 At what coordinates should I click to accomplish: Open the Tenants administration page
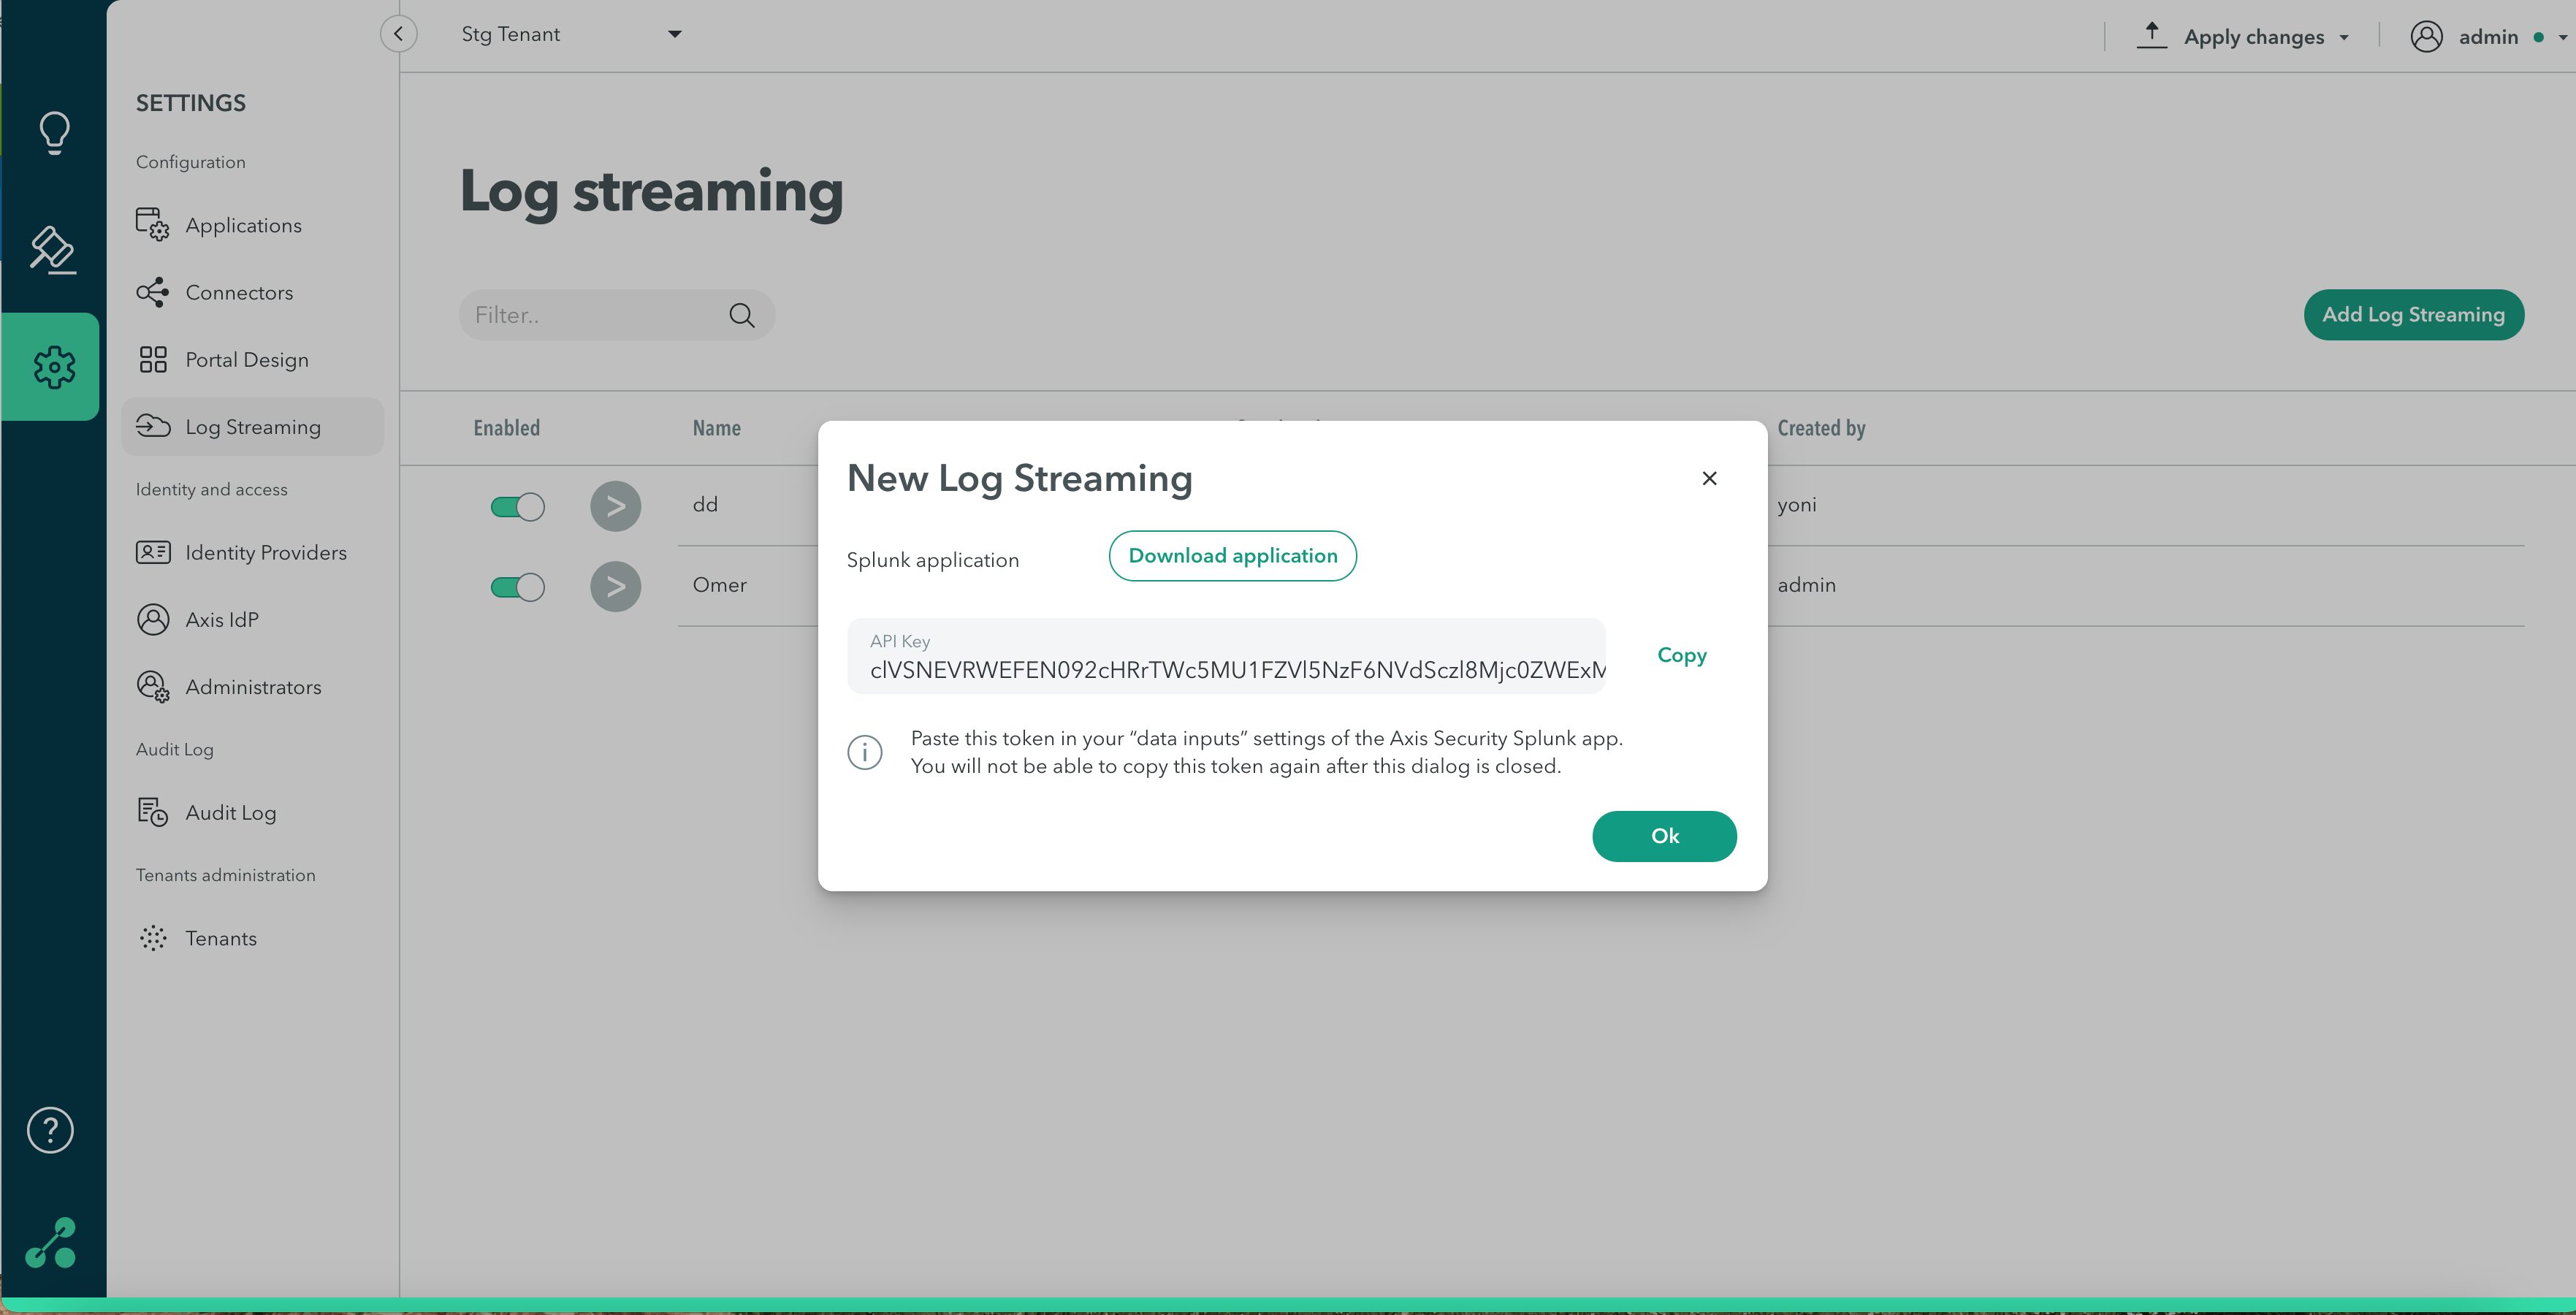[x=222, y=938]
